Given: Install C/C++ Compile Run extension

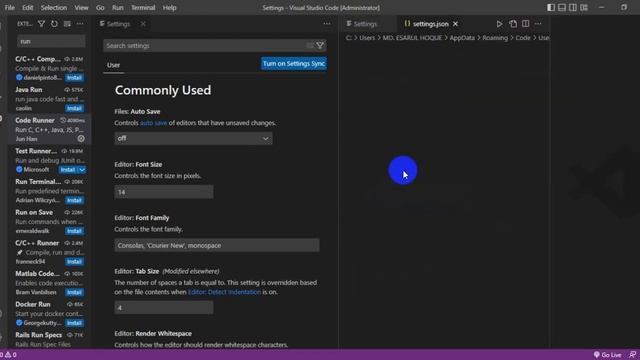Looking at the screenshot, I should coord(74,78).
